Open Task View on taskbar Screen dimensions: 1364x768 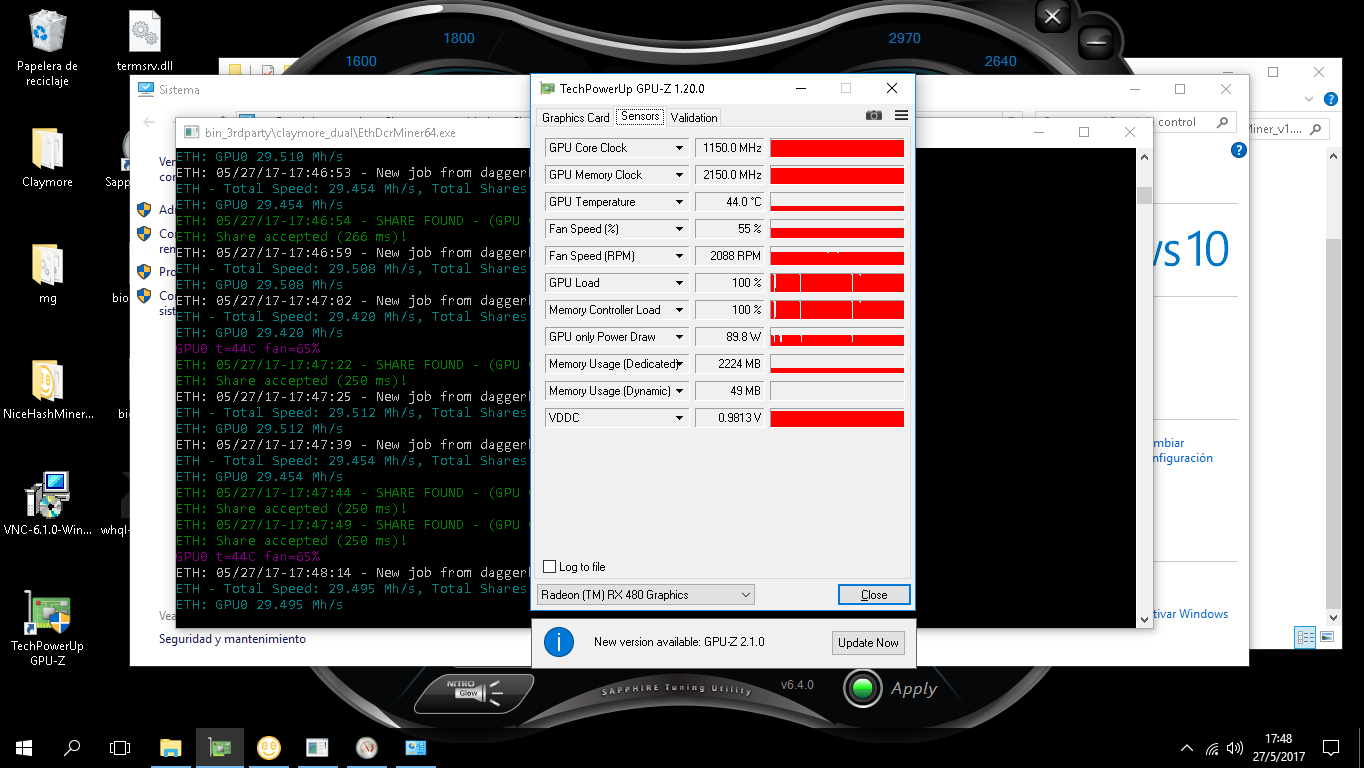click(120, 747)
